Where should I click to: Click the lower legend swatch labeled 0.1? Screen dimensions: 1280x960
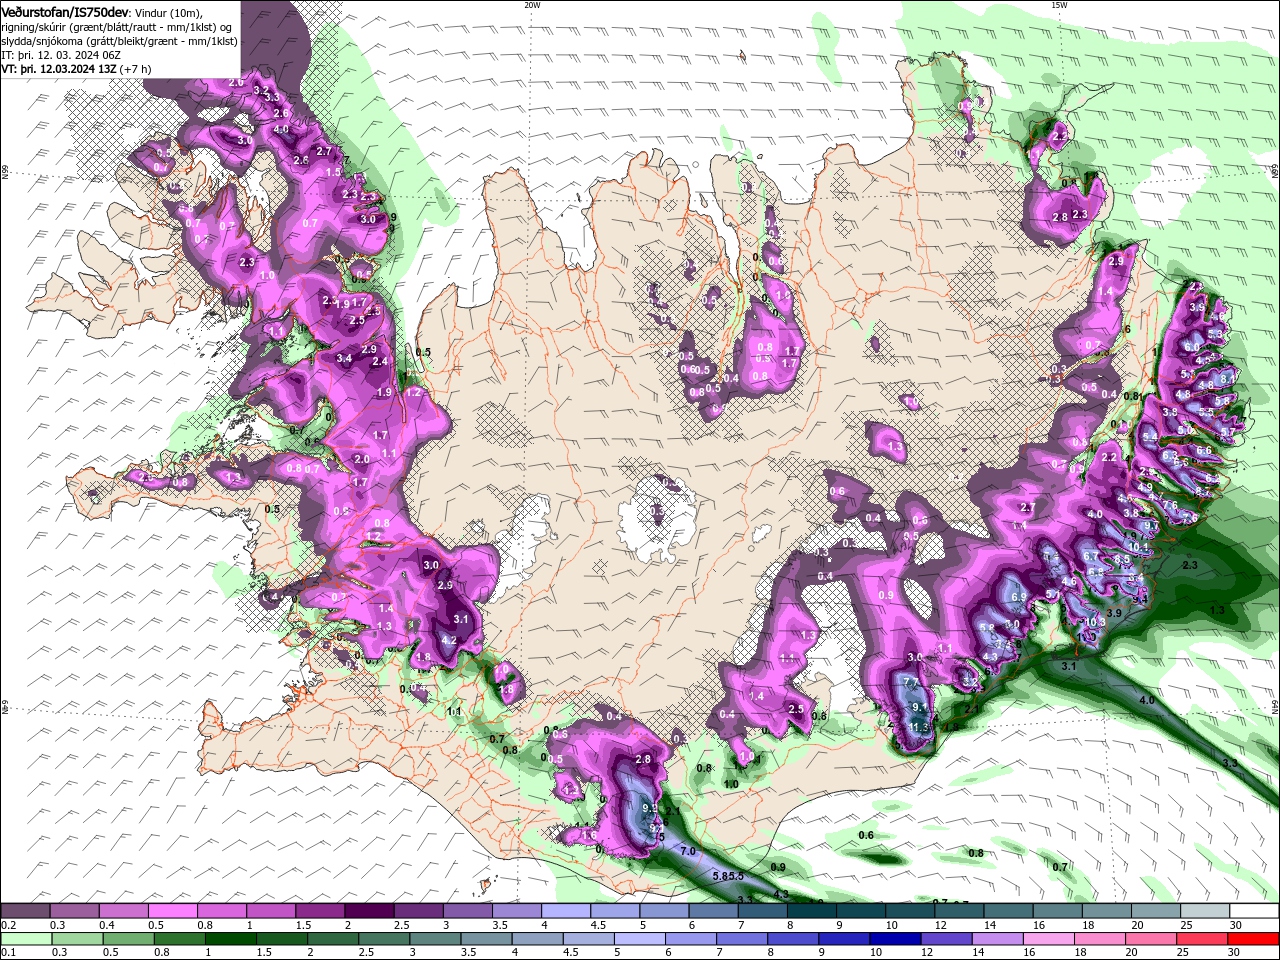point(26,939)
